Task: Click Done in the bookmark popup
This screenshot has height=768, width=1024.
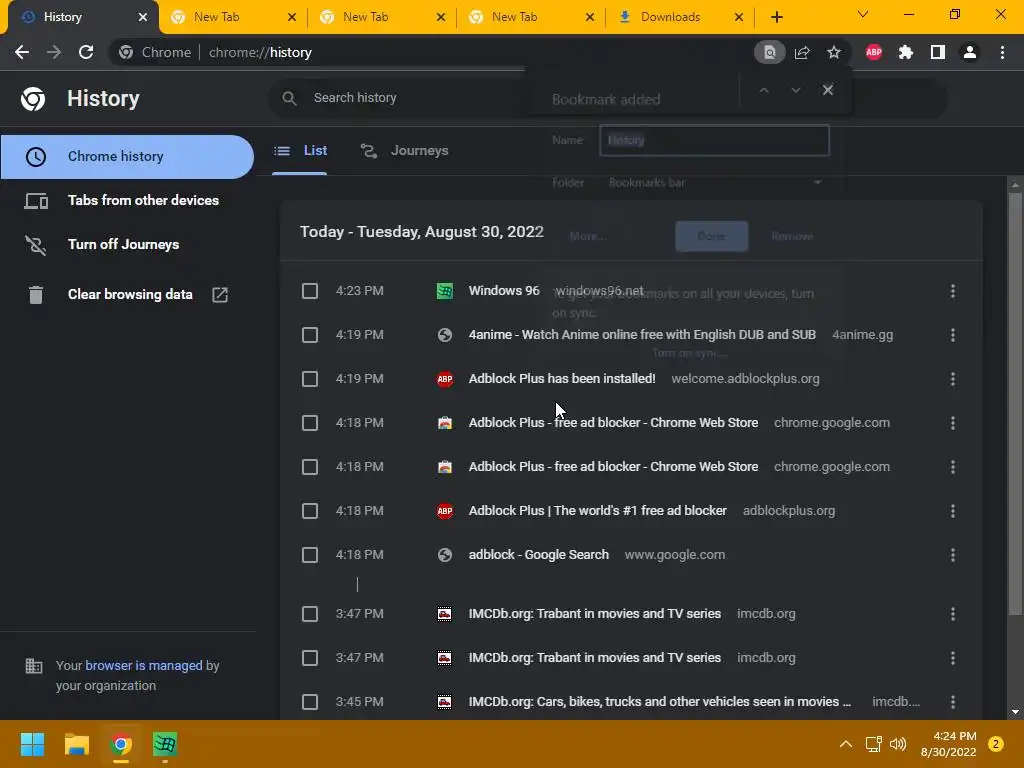Action: 711,236
